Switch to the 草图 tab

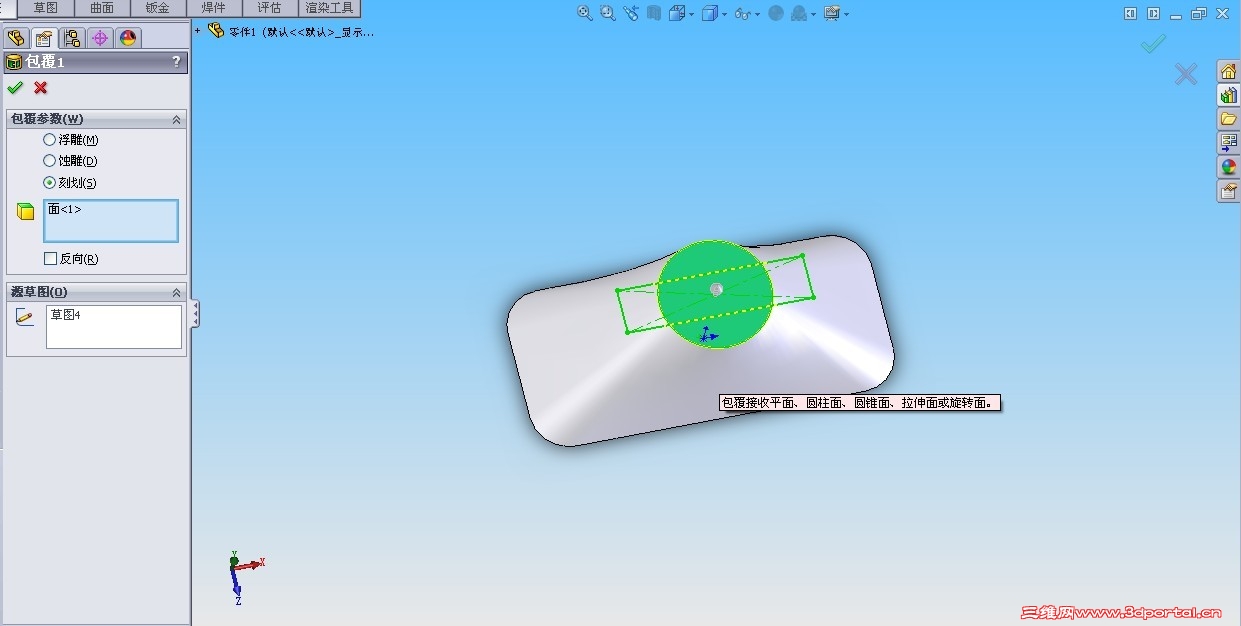pyautogui.click(x=45, y=8)
